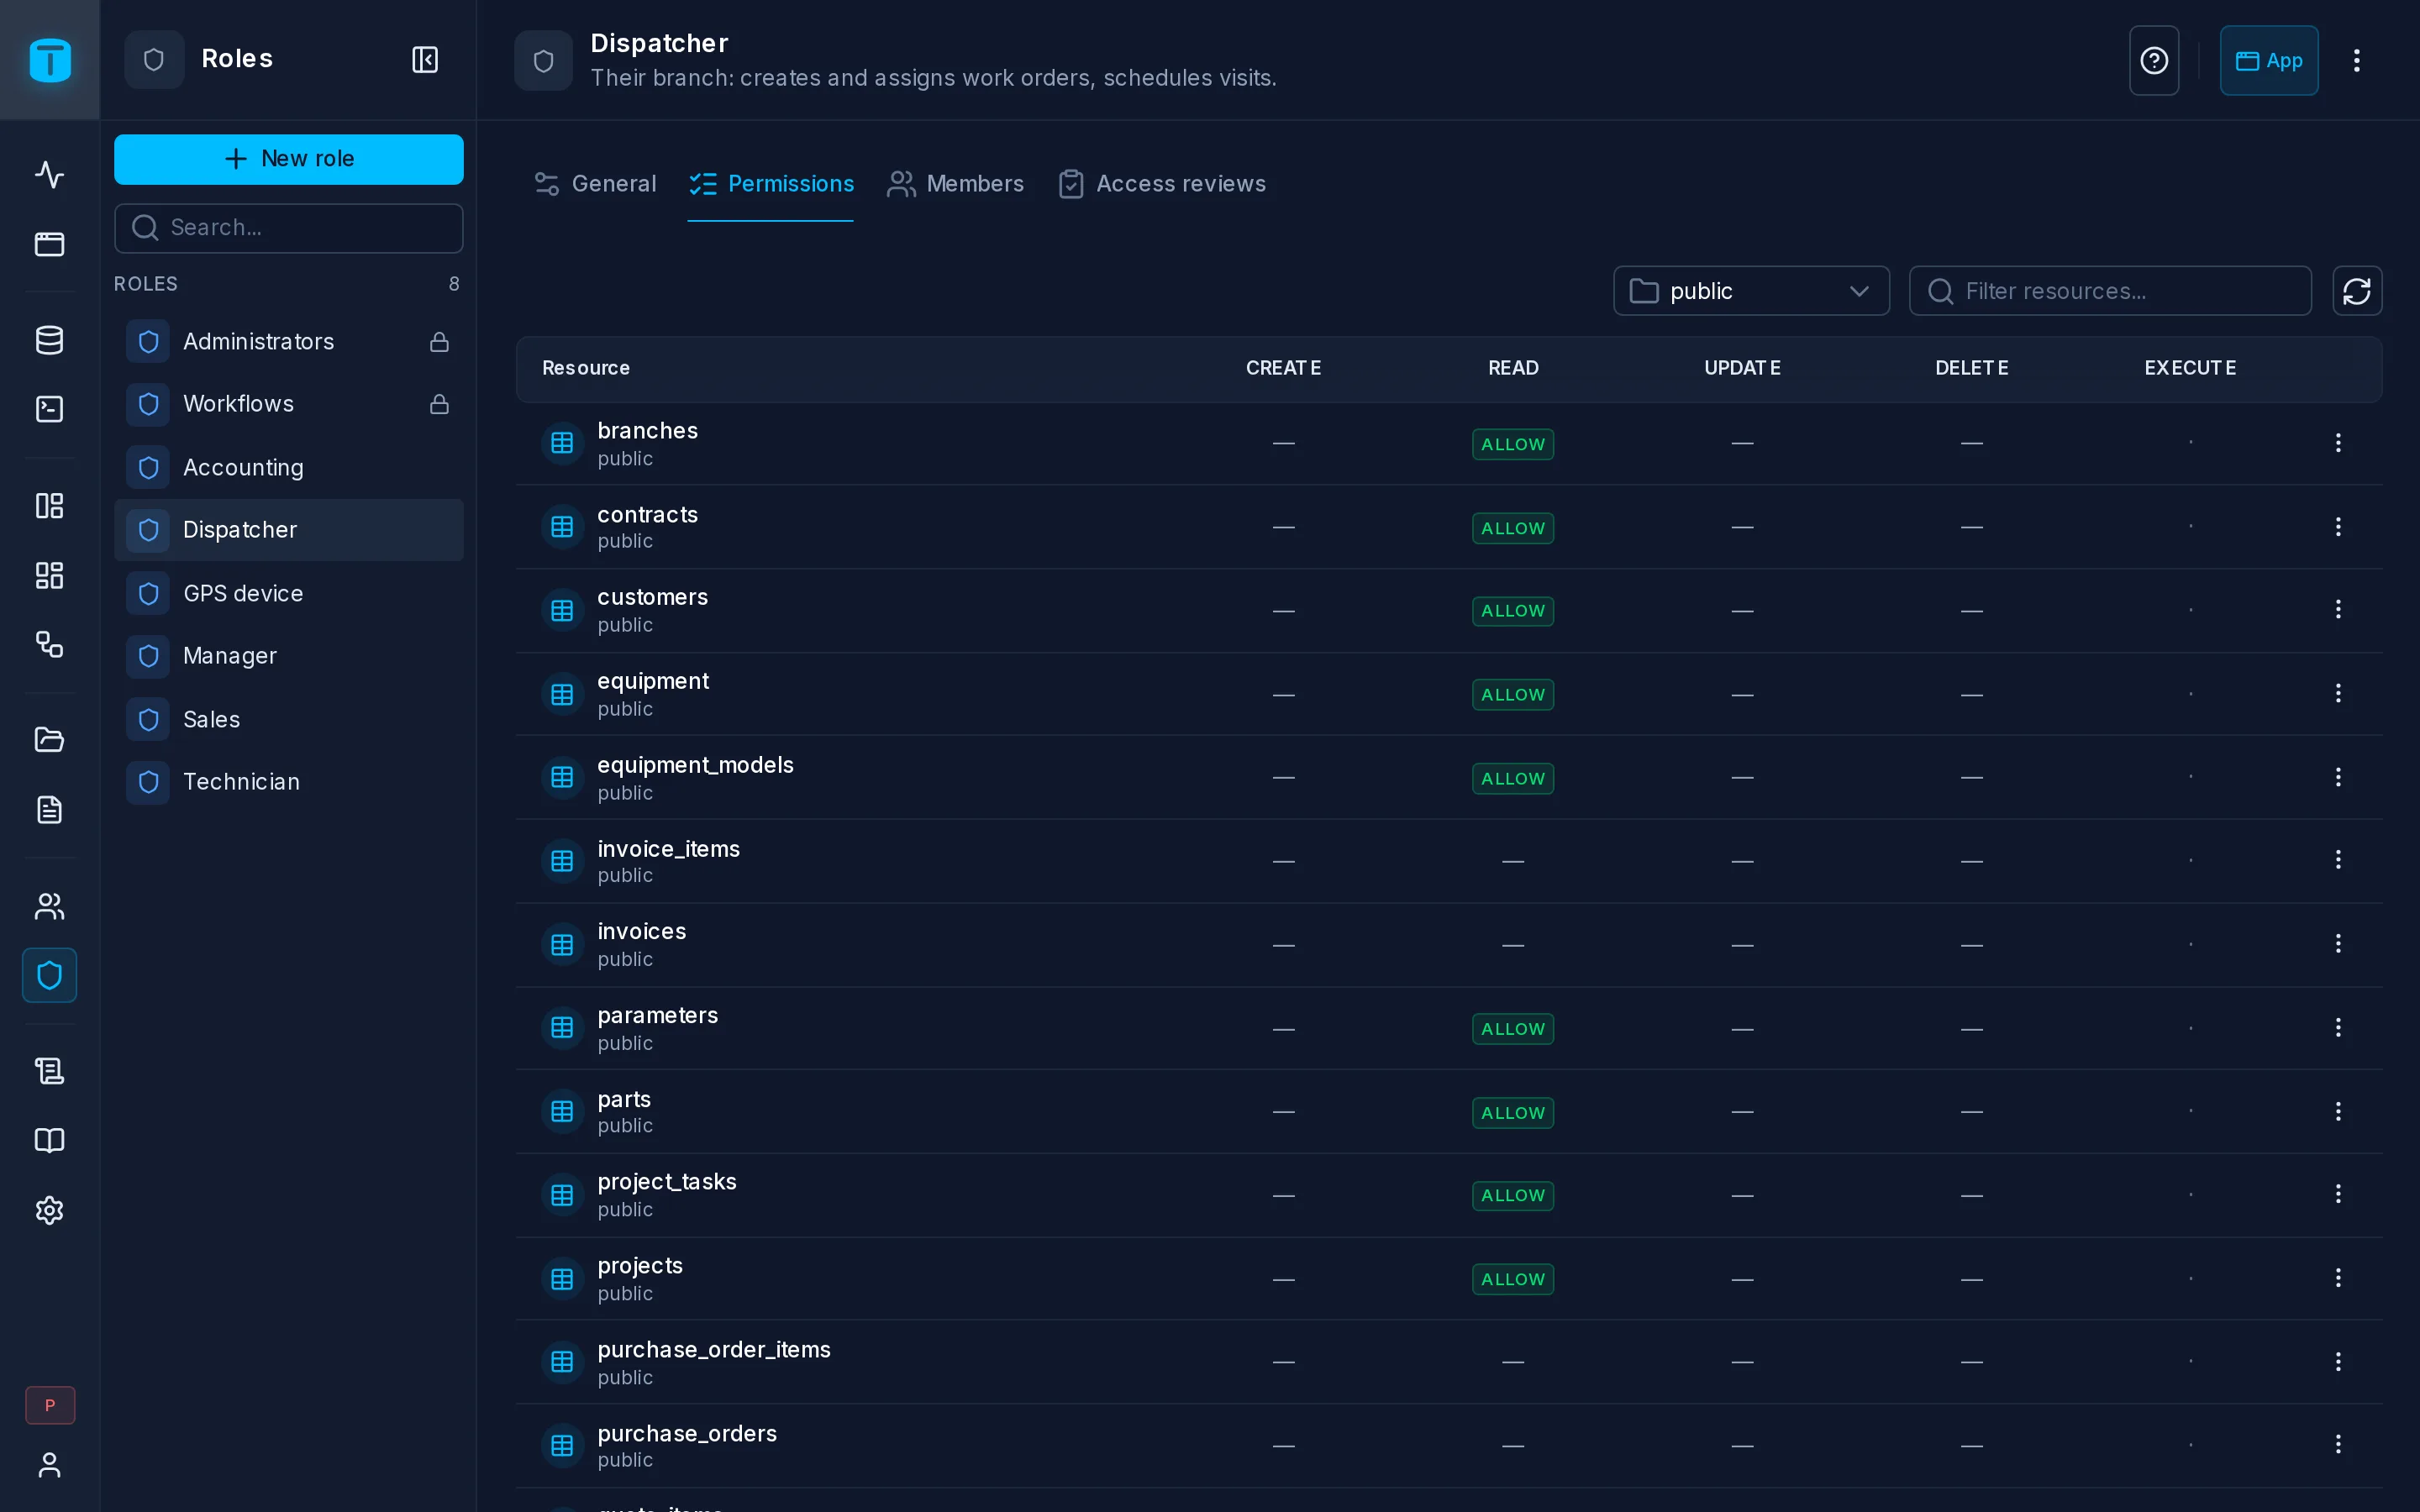Switch to the Access reviews tab
2420x1512 pixels.
pos(1162,184)
